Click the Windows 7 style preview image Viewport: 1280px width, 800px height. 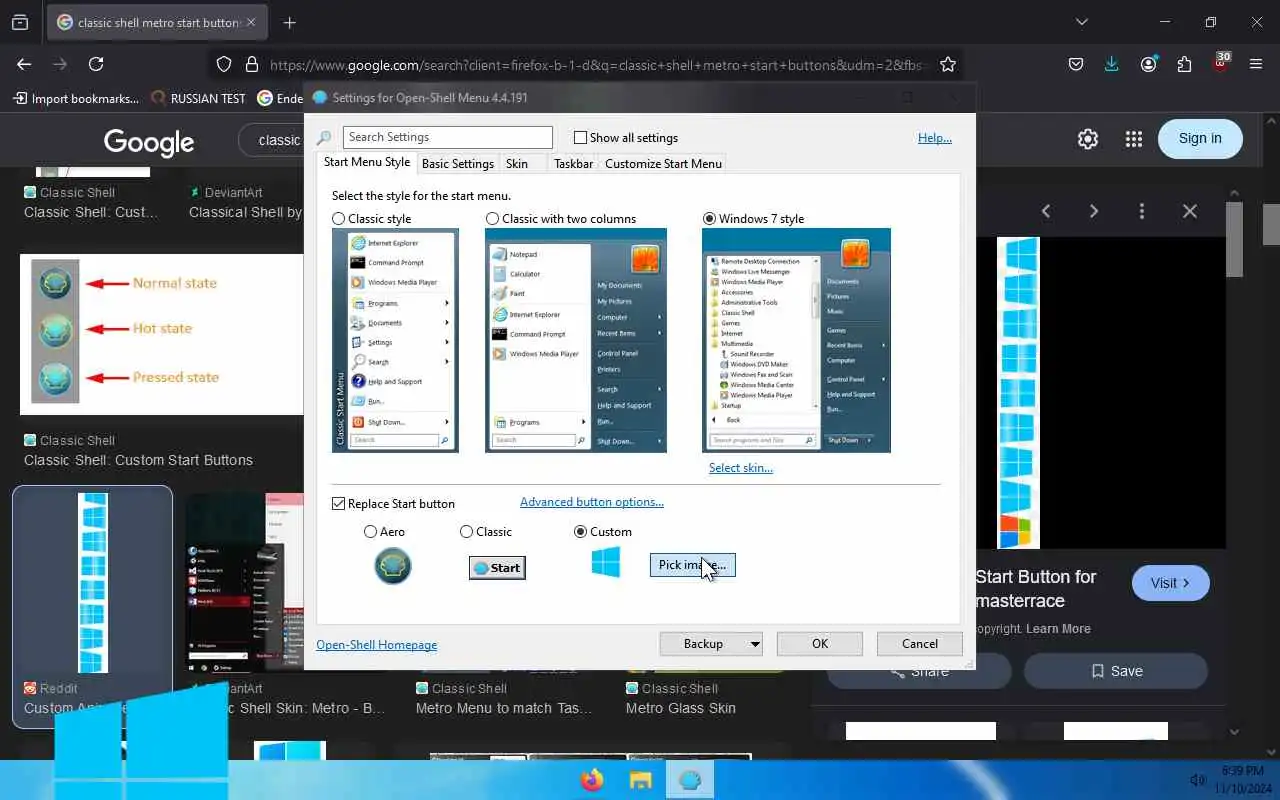[796, 340]
